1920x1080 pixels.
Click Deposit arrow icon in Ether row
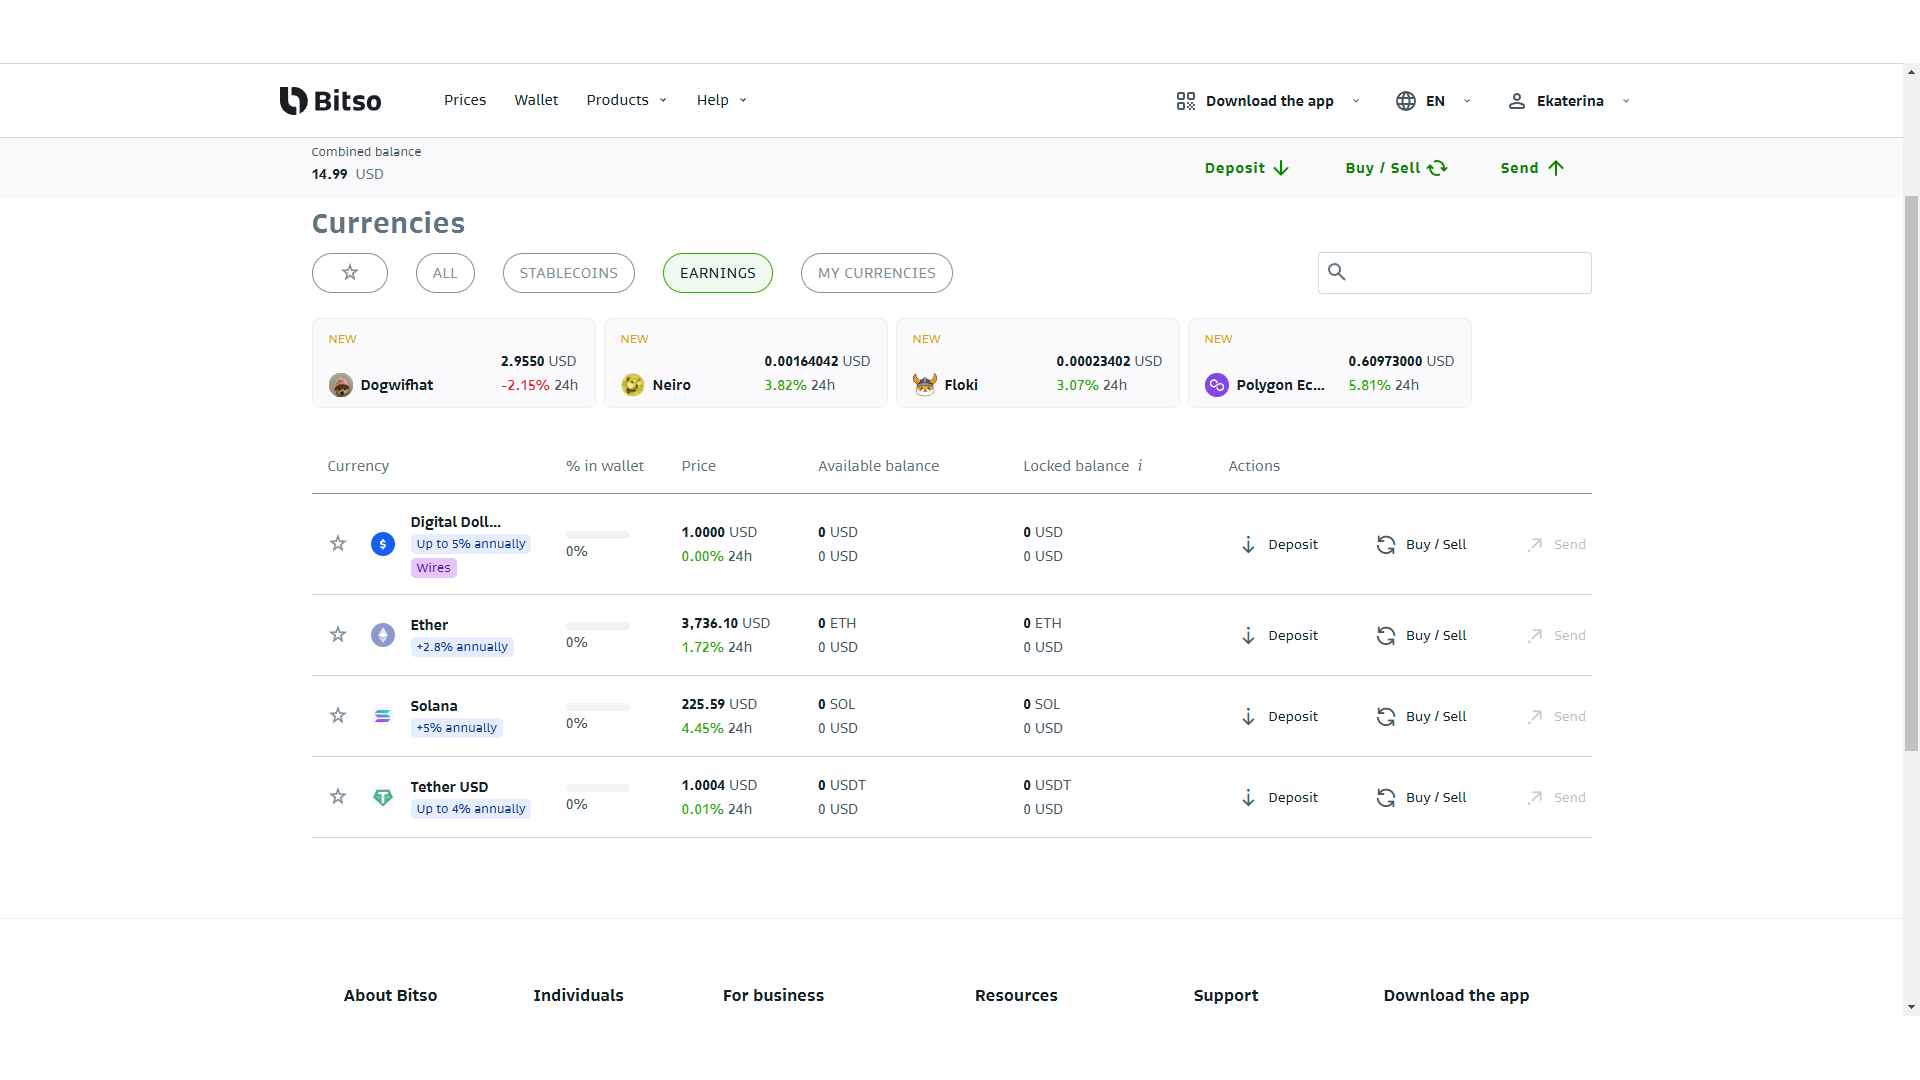point(1248,636)
